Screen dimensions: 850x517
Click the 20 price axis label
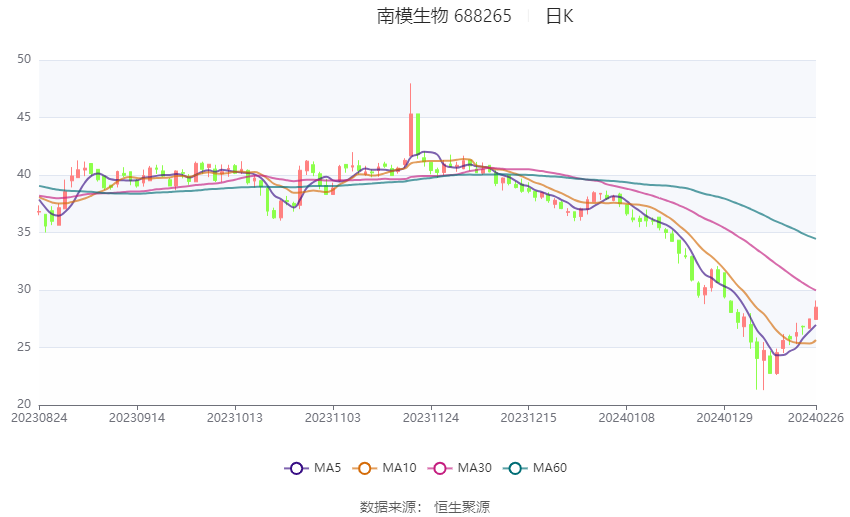pos(24,404)
